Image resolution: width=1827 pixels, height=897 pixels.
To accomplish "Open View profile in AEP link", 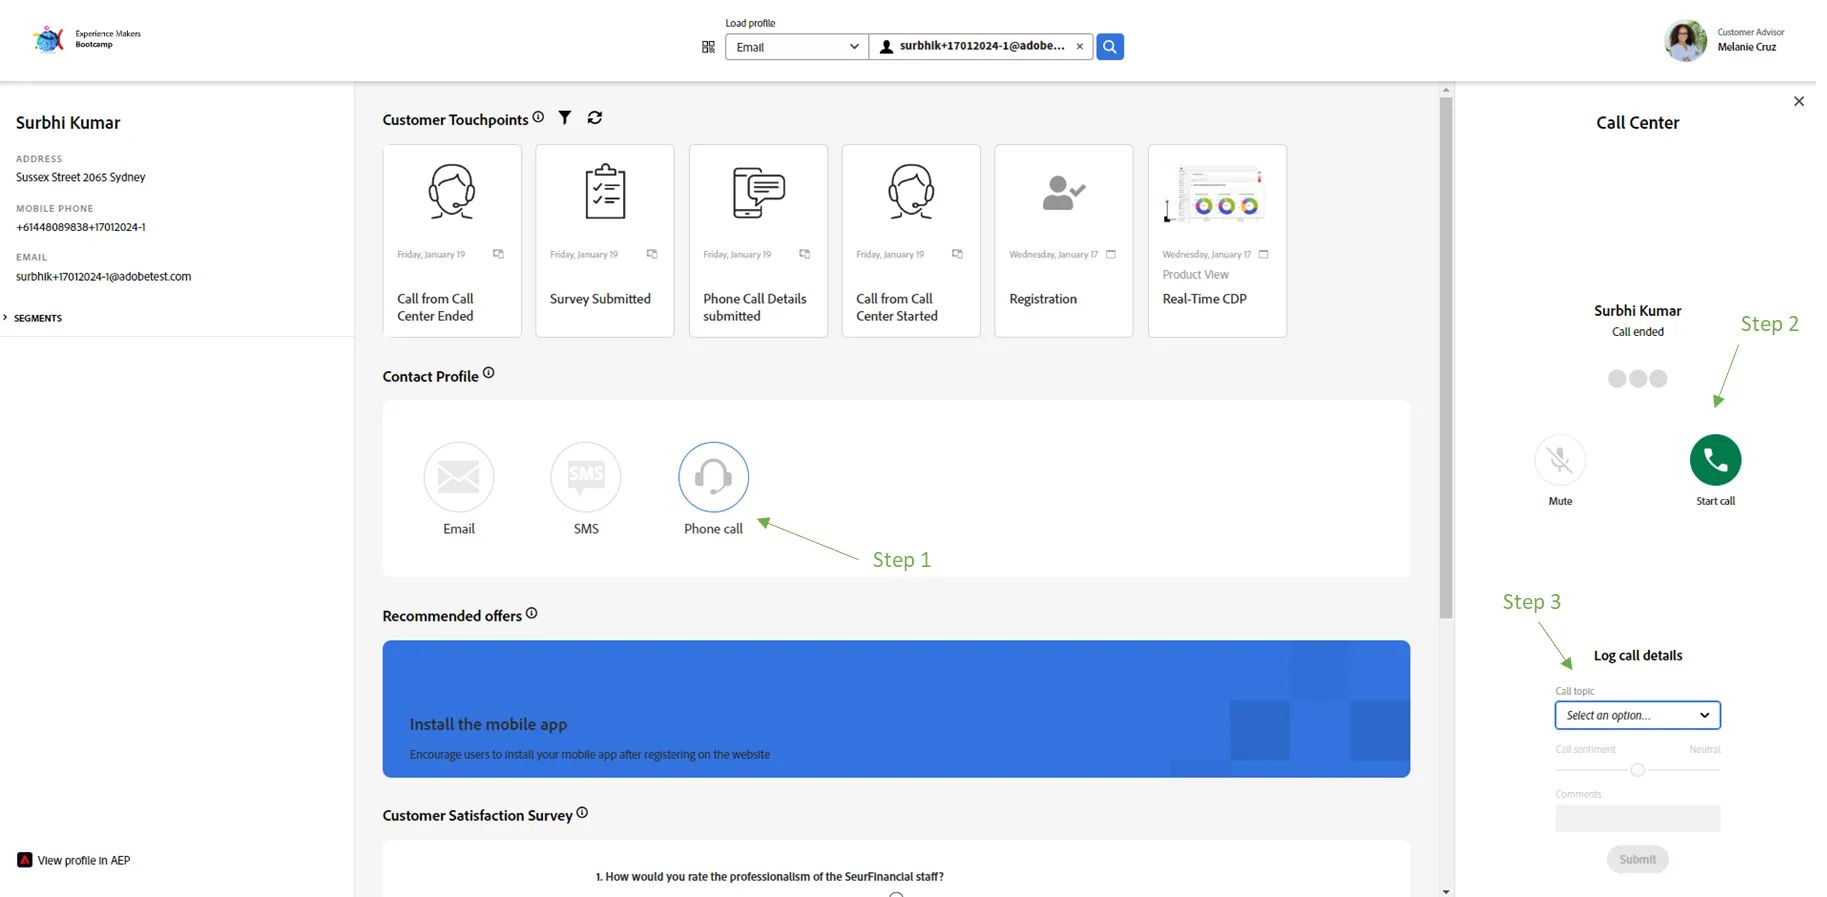I will pyautogui.click(x=84, y=860).
